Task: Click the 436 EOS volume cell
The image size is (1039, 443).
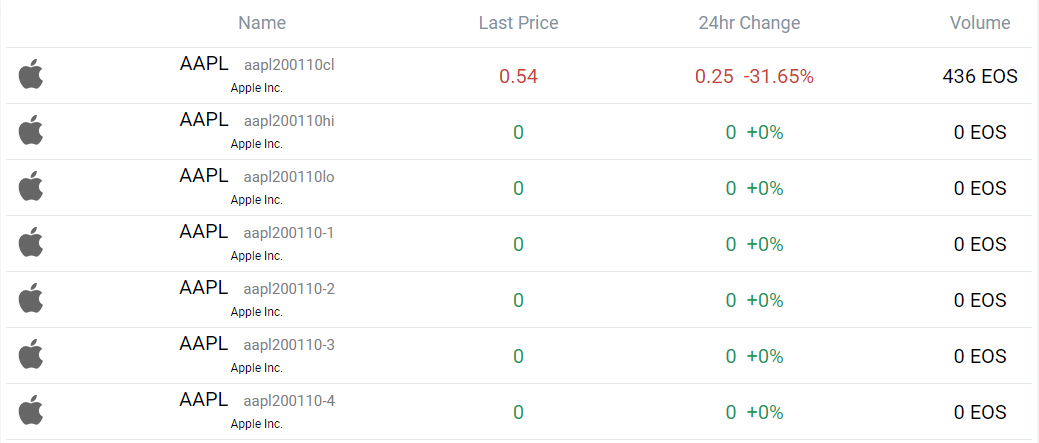Action: coord(980,76)
